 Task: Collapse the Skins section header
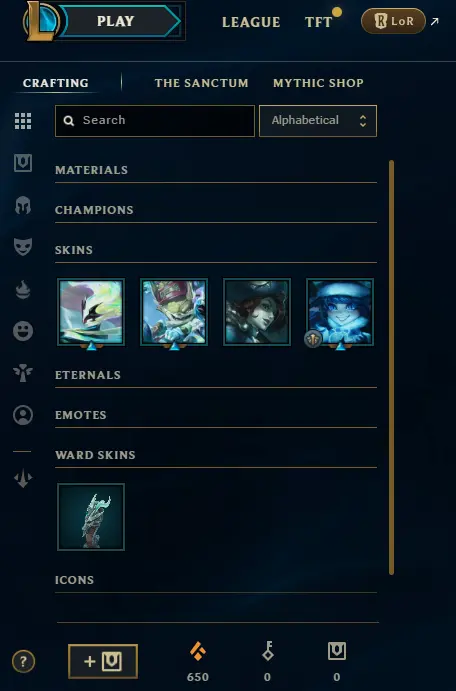[x=216, y=250]
